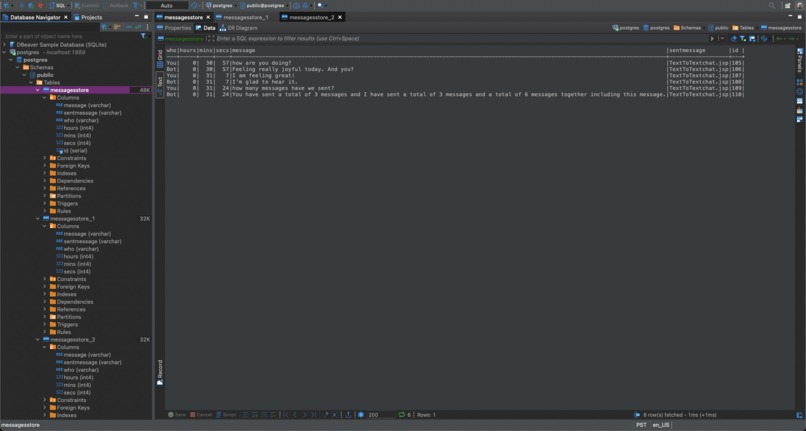This screenshot has width=806, height=431.
Task: Switch to the Data sub-tab
Action: (x=206, y=28)
